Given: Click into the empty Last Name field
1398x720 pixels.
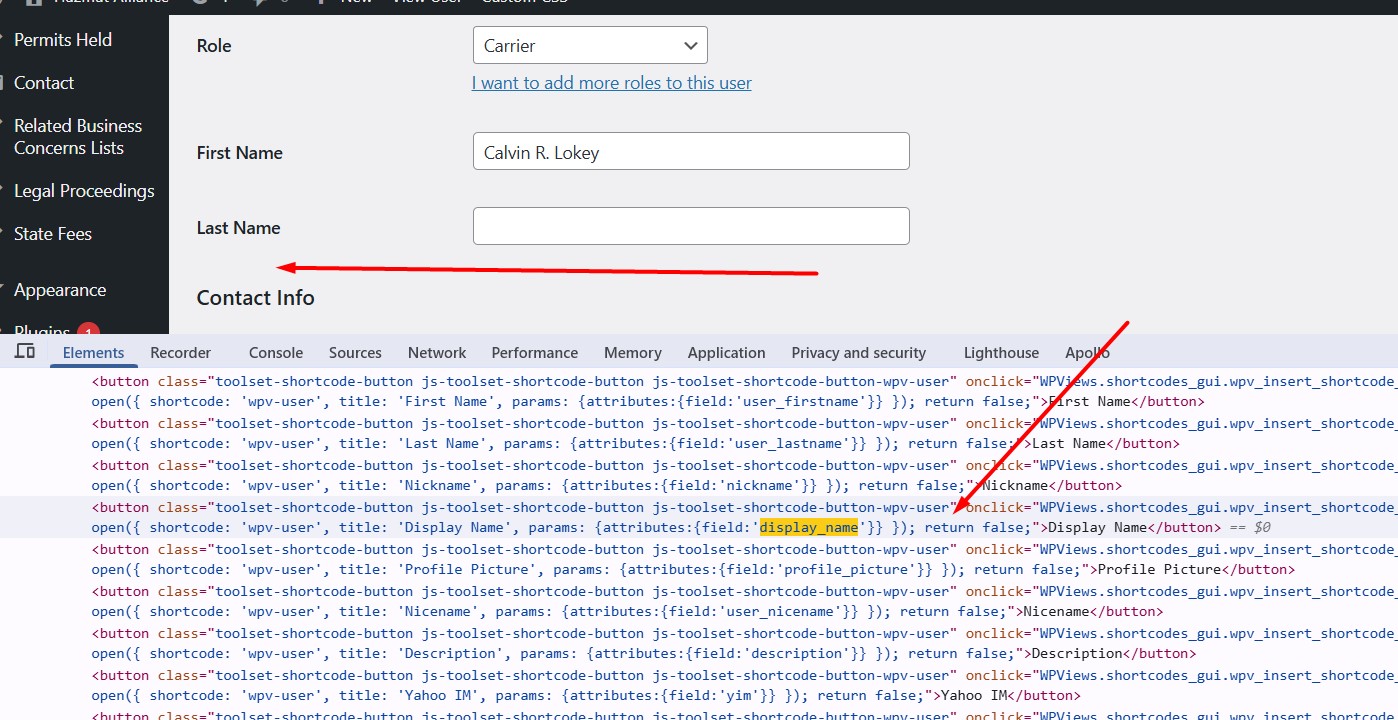Looking at the screenshot, I should pos(691,226).
